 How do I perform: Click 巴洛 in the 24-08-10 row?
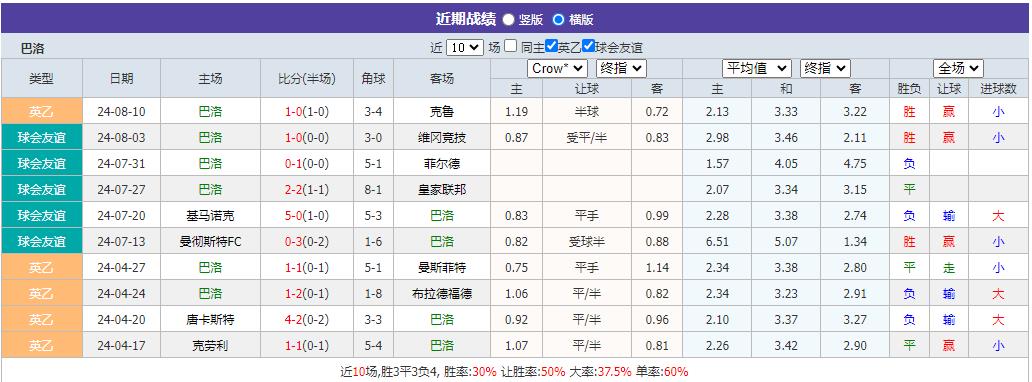[x=210, y=112]
